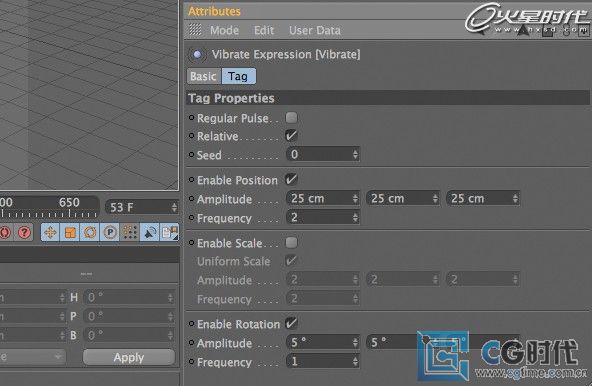Click the 53 F frame stepper arrows
Image resolution: width=592 pixels, height=386 pixels.
click(174, 207)
